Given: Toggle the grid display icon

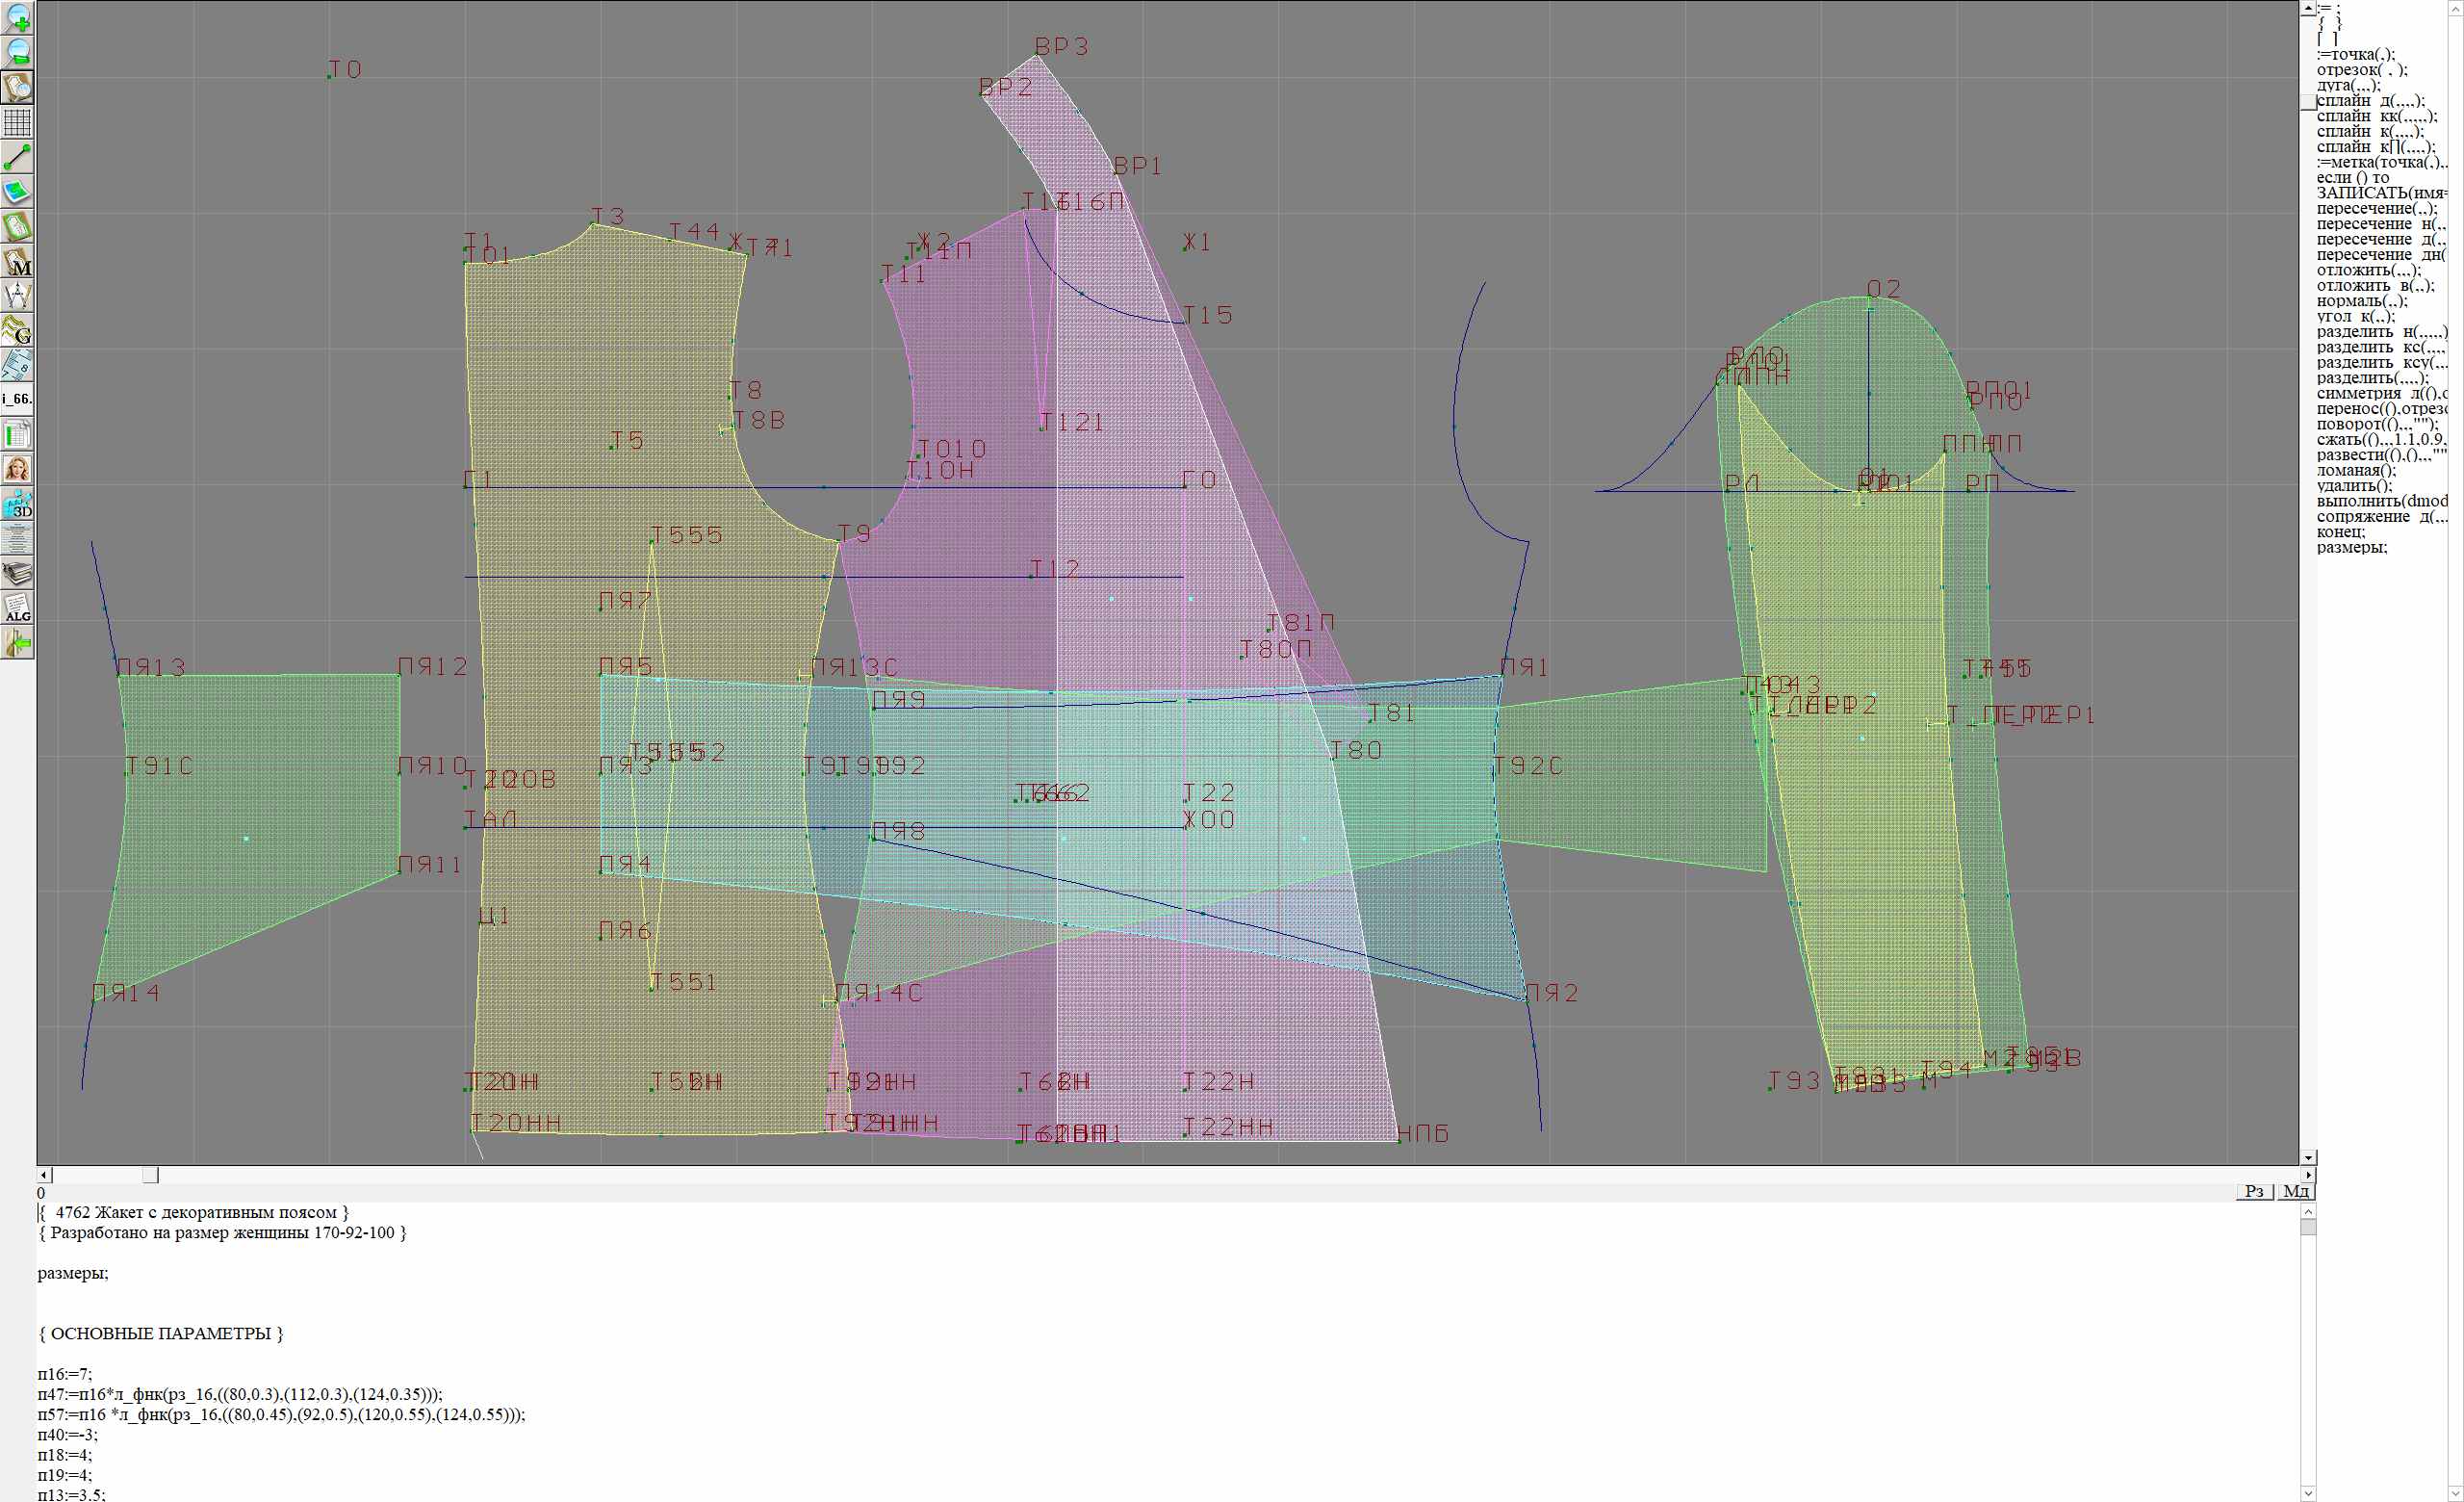Looking at the screenshot, I should point(17,122).
